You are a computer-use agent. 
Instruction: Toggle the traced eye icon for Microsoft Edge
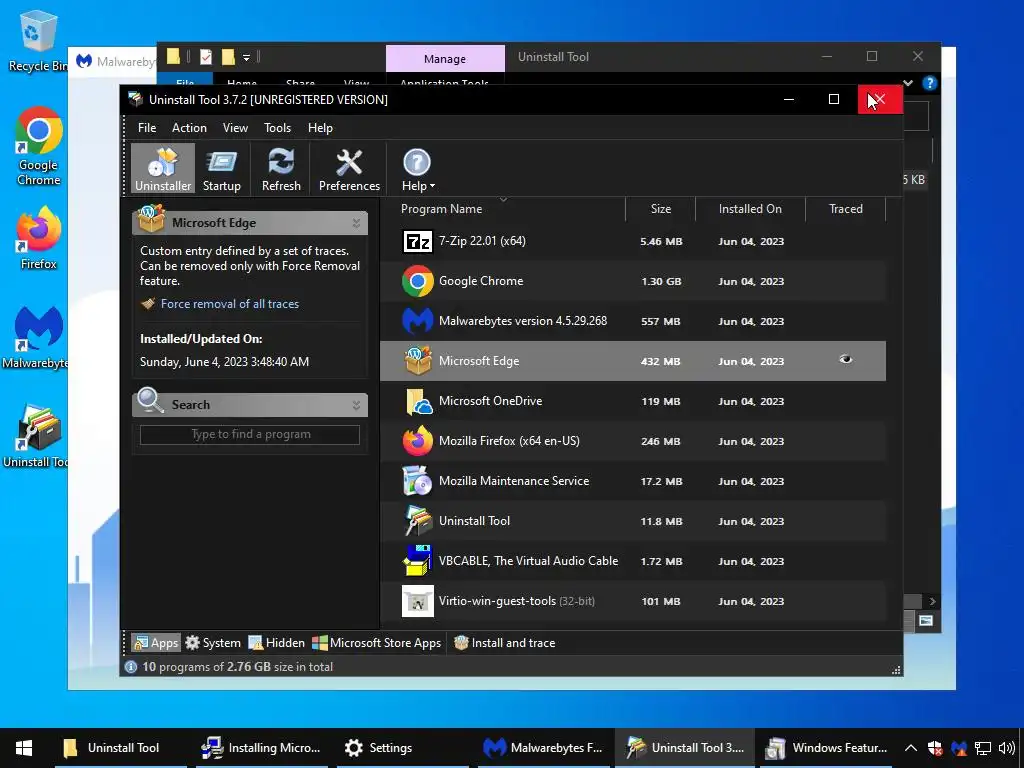(846, 360)
